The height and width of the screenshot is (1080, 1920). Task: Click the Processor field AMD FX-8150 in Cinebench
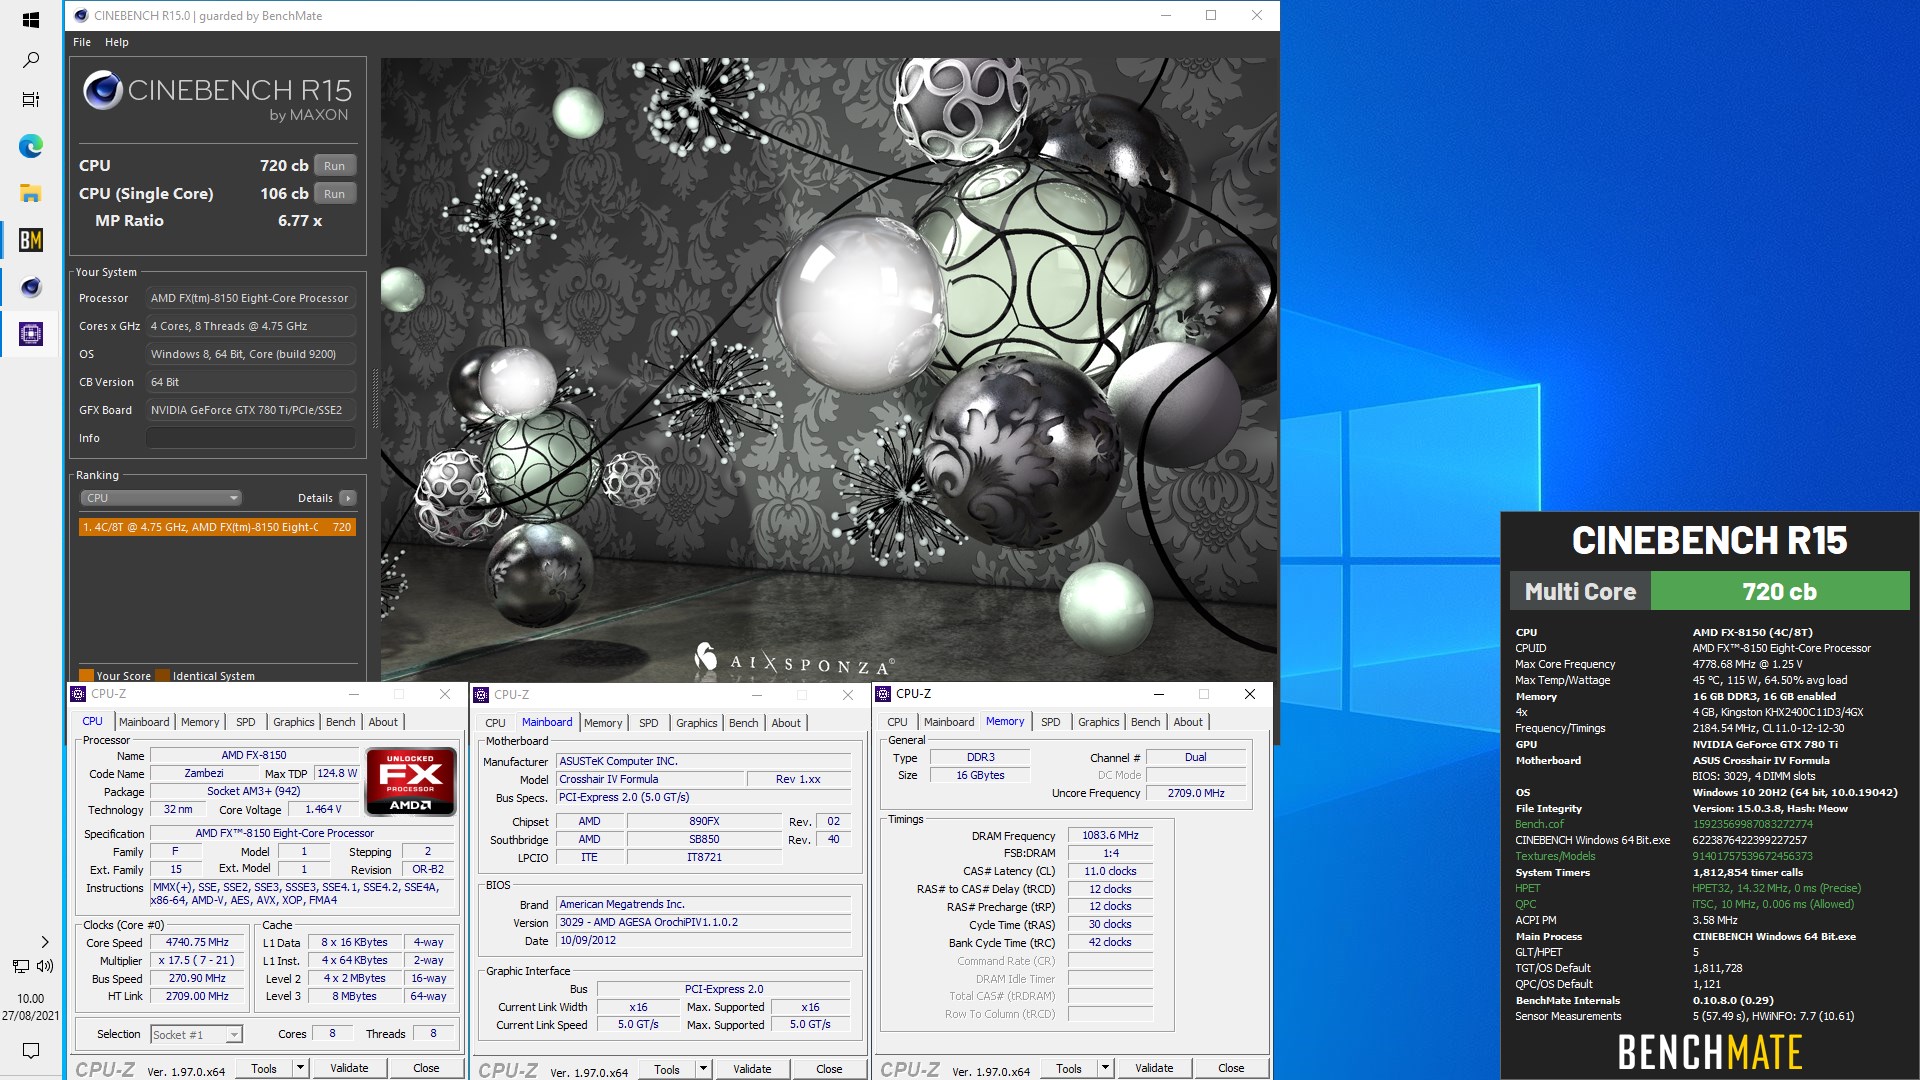point(251,298)
